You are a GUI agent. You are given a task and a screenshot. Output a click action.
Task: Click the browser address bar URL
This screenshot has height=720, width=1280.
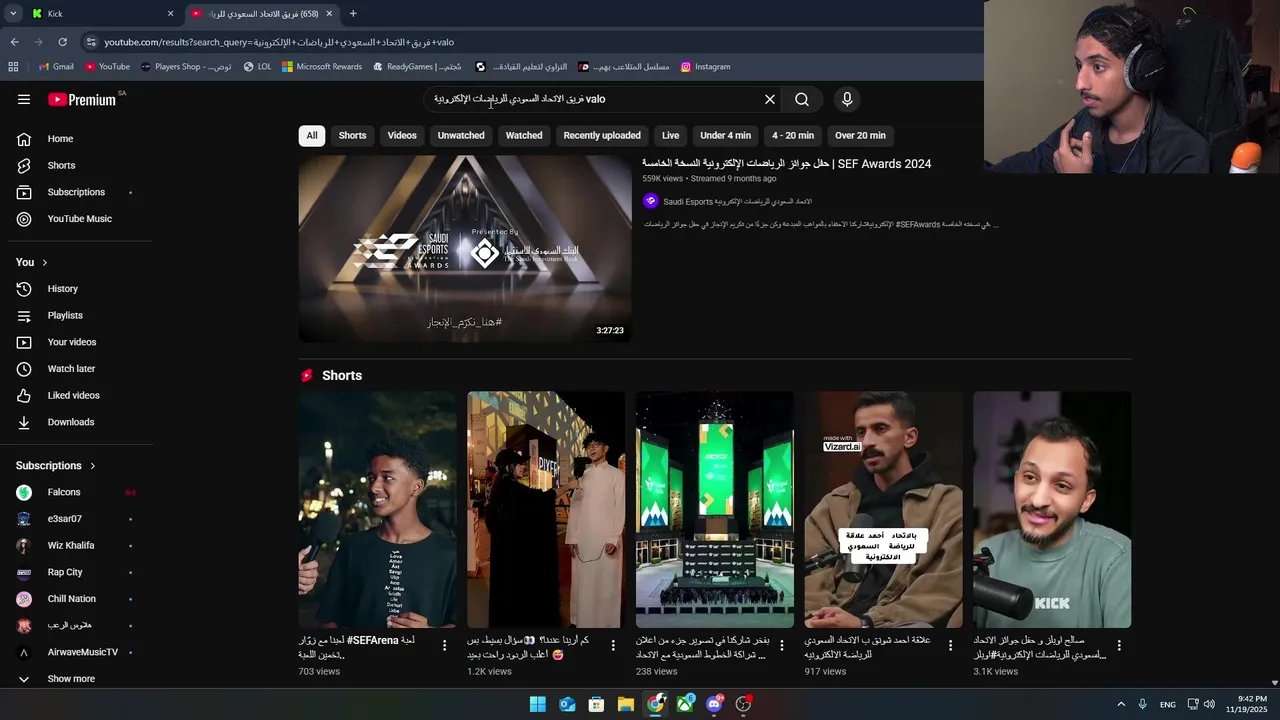[279, 42]
